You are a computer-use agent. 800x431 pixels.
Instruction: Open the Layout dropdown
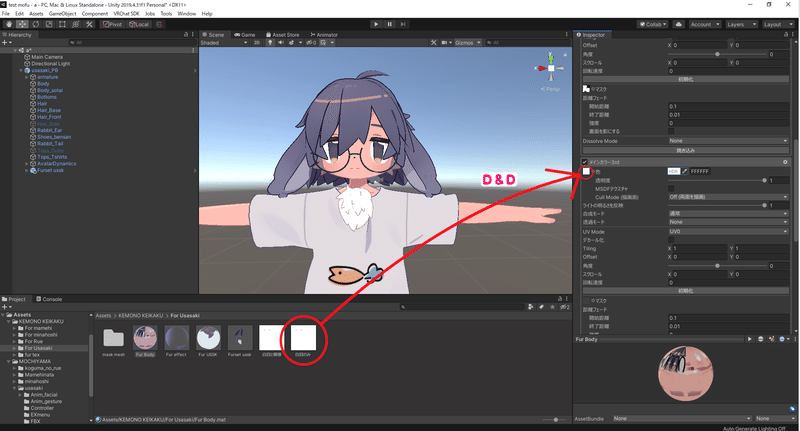point(777,24)
